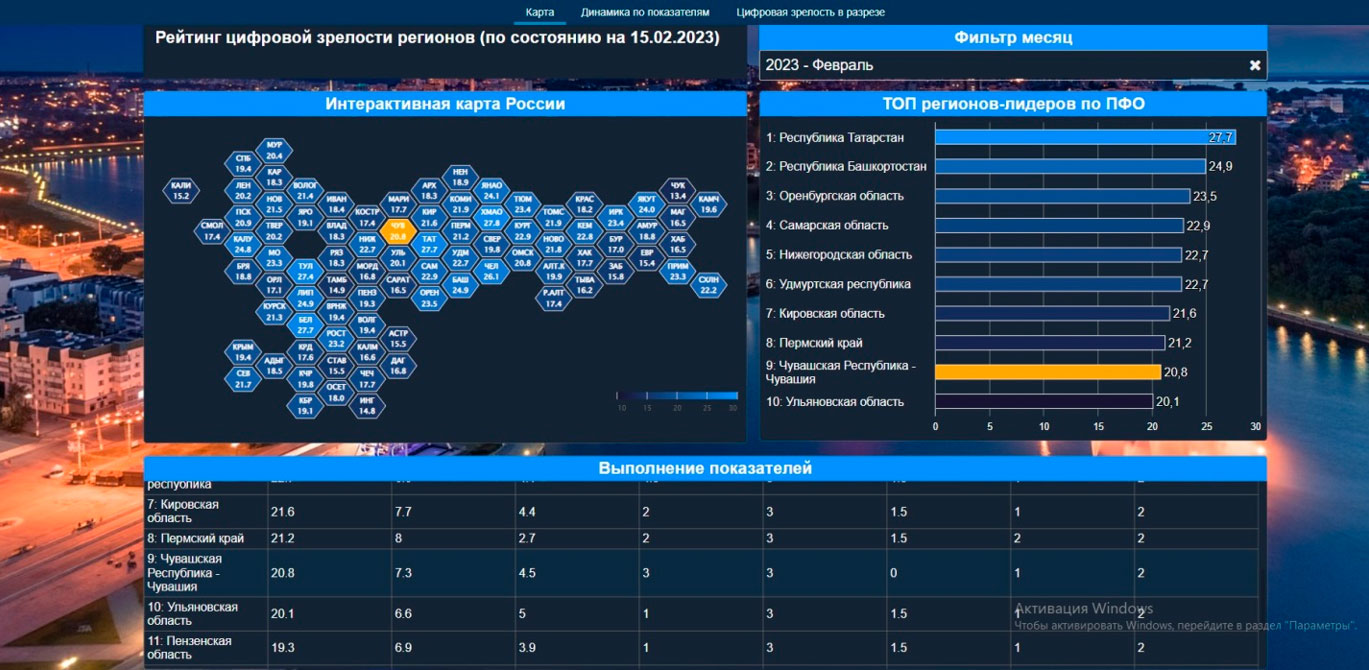The width and height of the screenshot is (1369, 670).
Task: Click the ING 14.8 hexagon tile
Action: pos(367,405)
